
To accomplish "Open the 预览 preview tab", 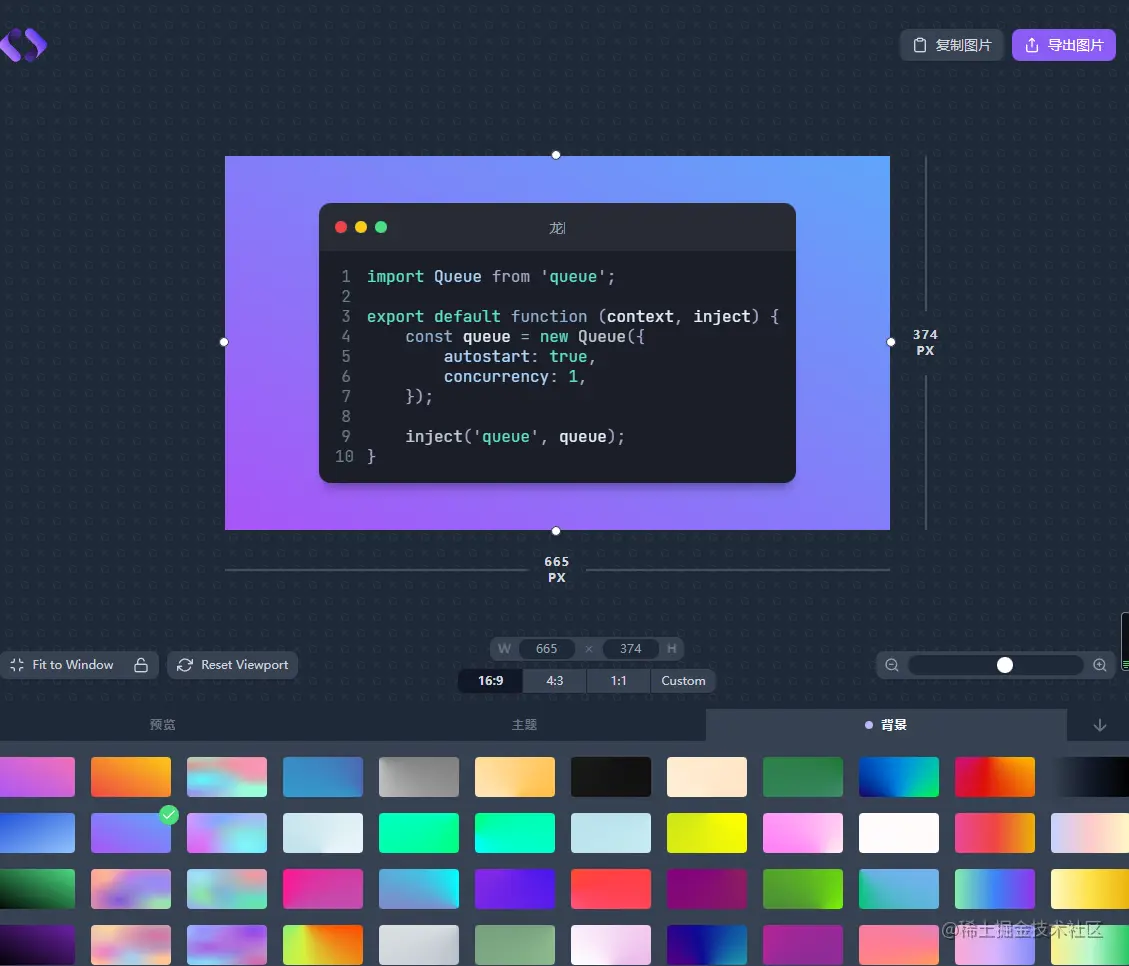I will coord(163,725).
